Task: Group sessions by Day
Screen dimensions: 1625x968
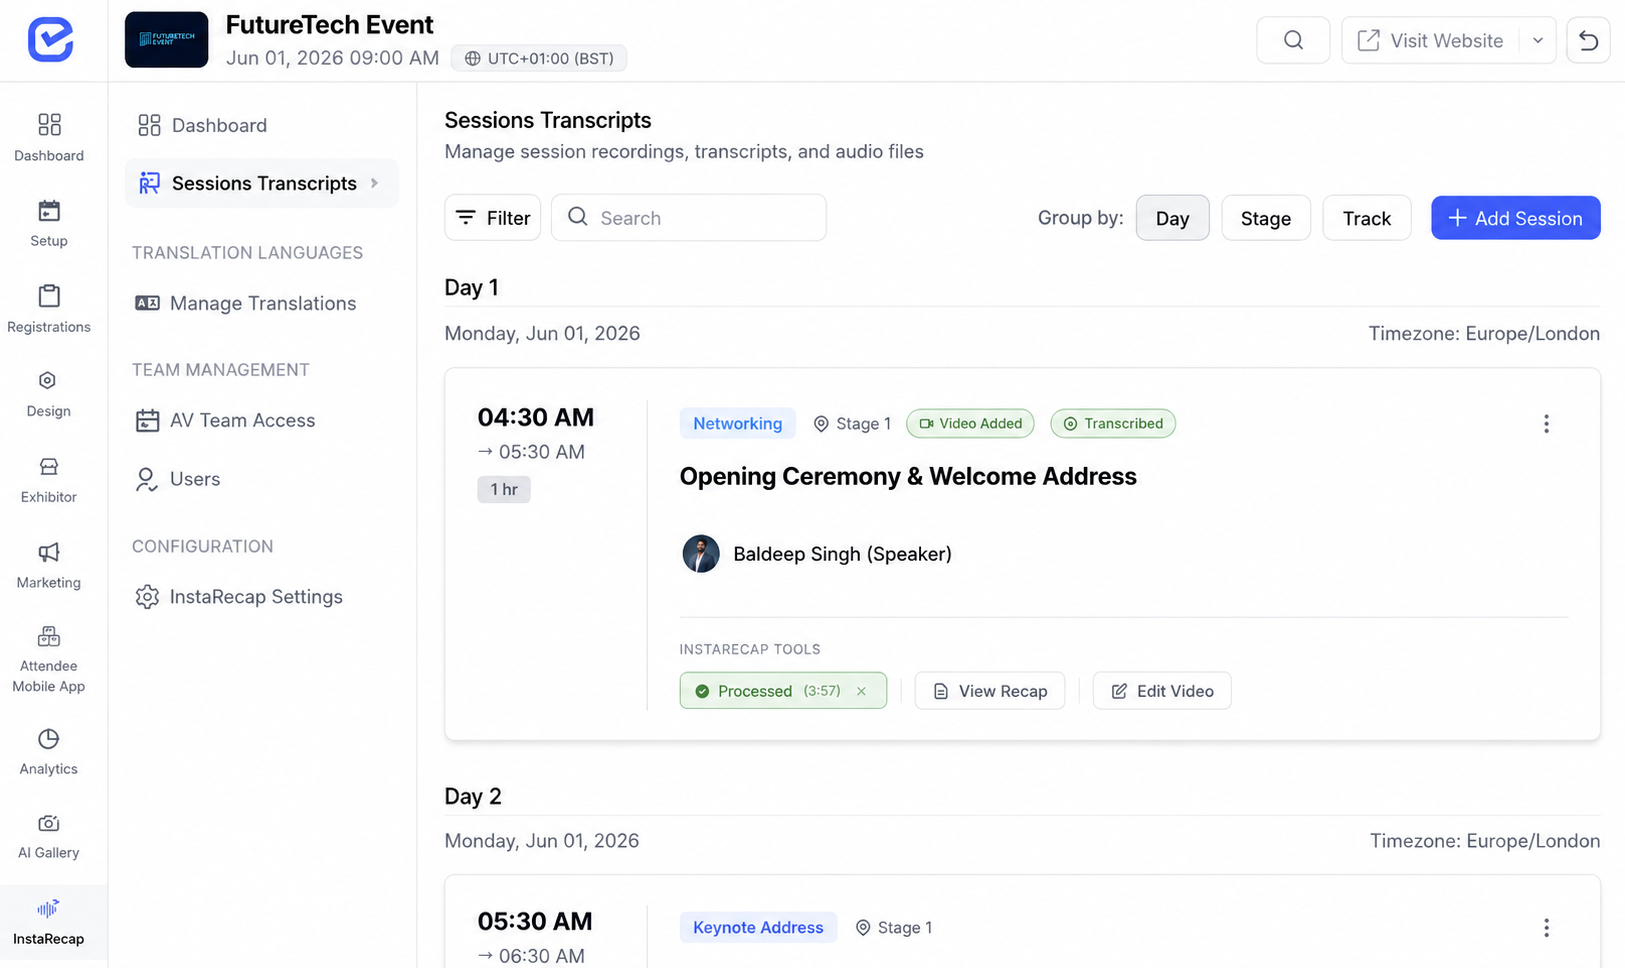Action: click(x=1172, y=218)
